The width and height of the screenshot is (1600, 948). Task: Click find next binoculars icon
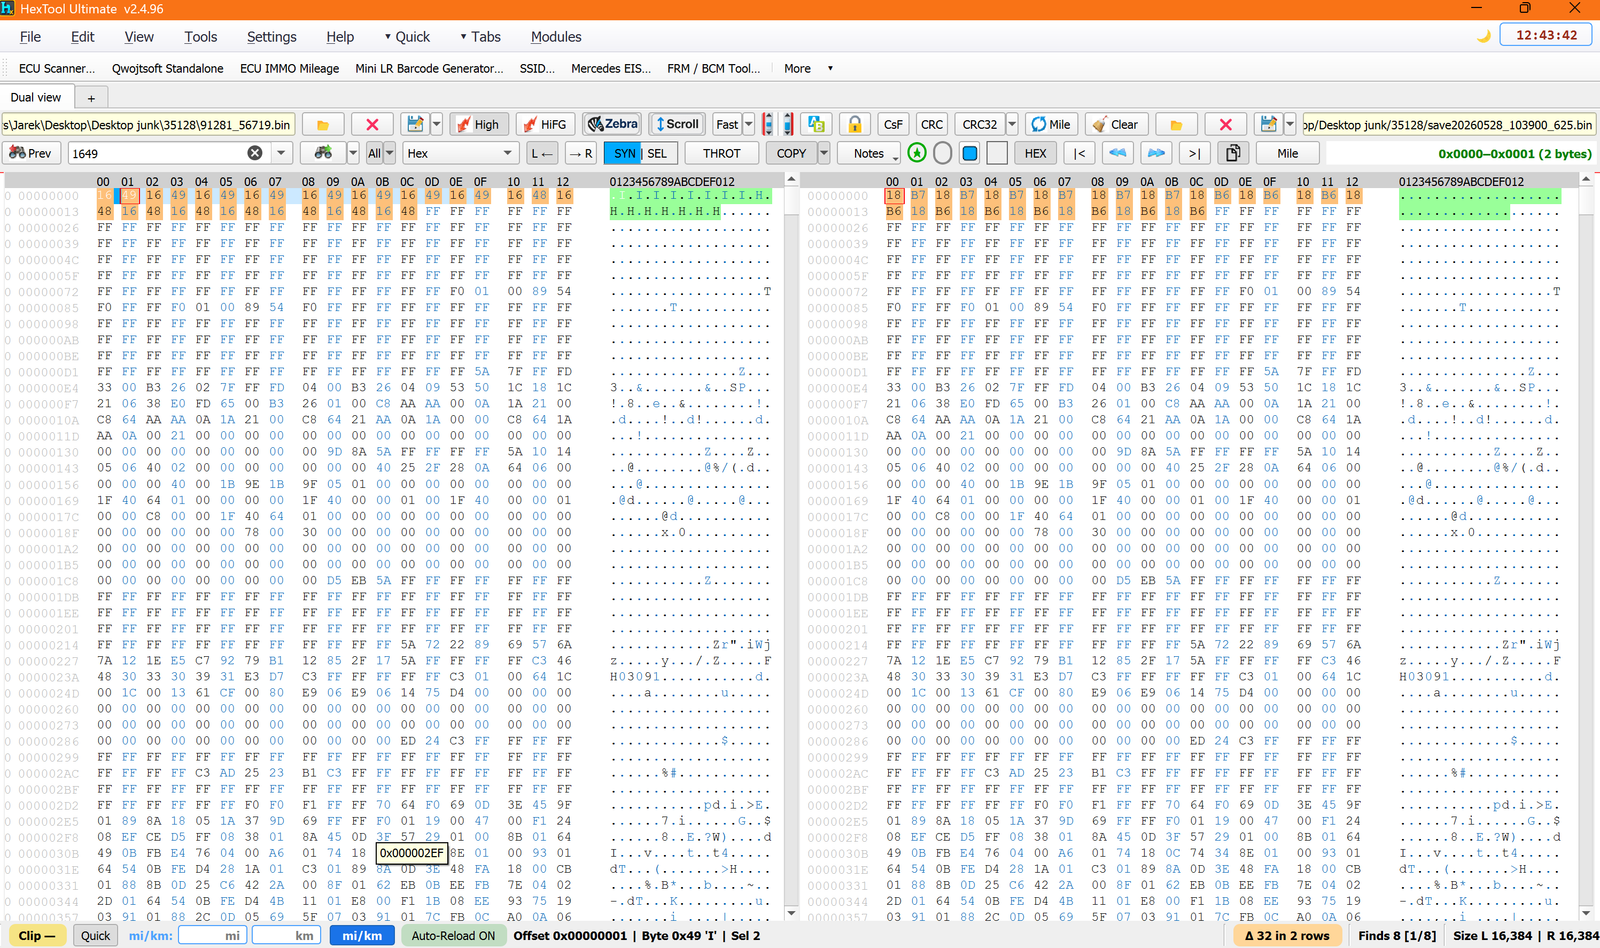click(323, 153)
